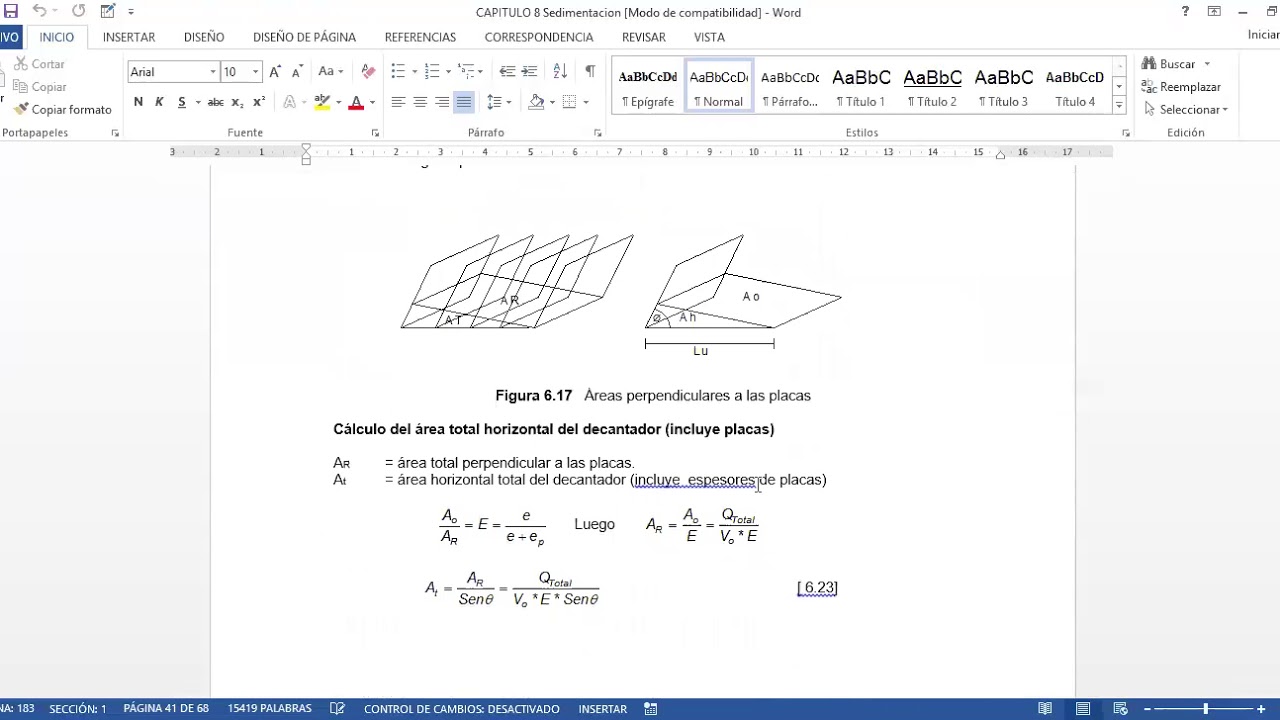Image resolution: width=1280 pixels, height=720 pixels.
Task: Switch to the read mode view in the status bar
Action: tap(1045, 709)
